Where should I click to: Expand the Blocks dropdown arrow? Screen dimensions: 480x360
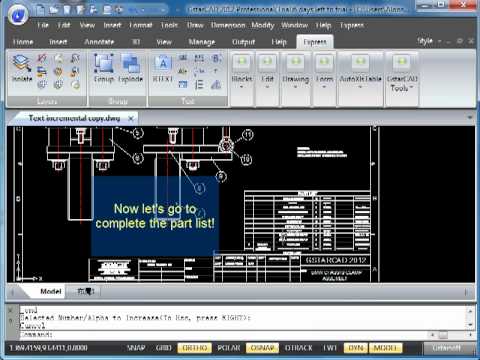(242, 87)
